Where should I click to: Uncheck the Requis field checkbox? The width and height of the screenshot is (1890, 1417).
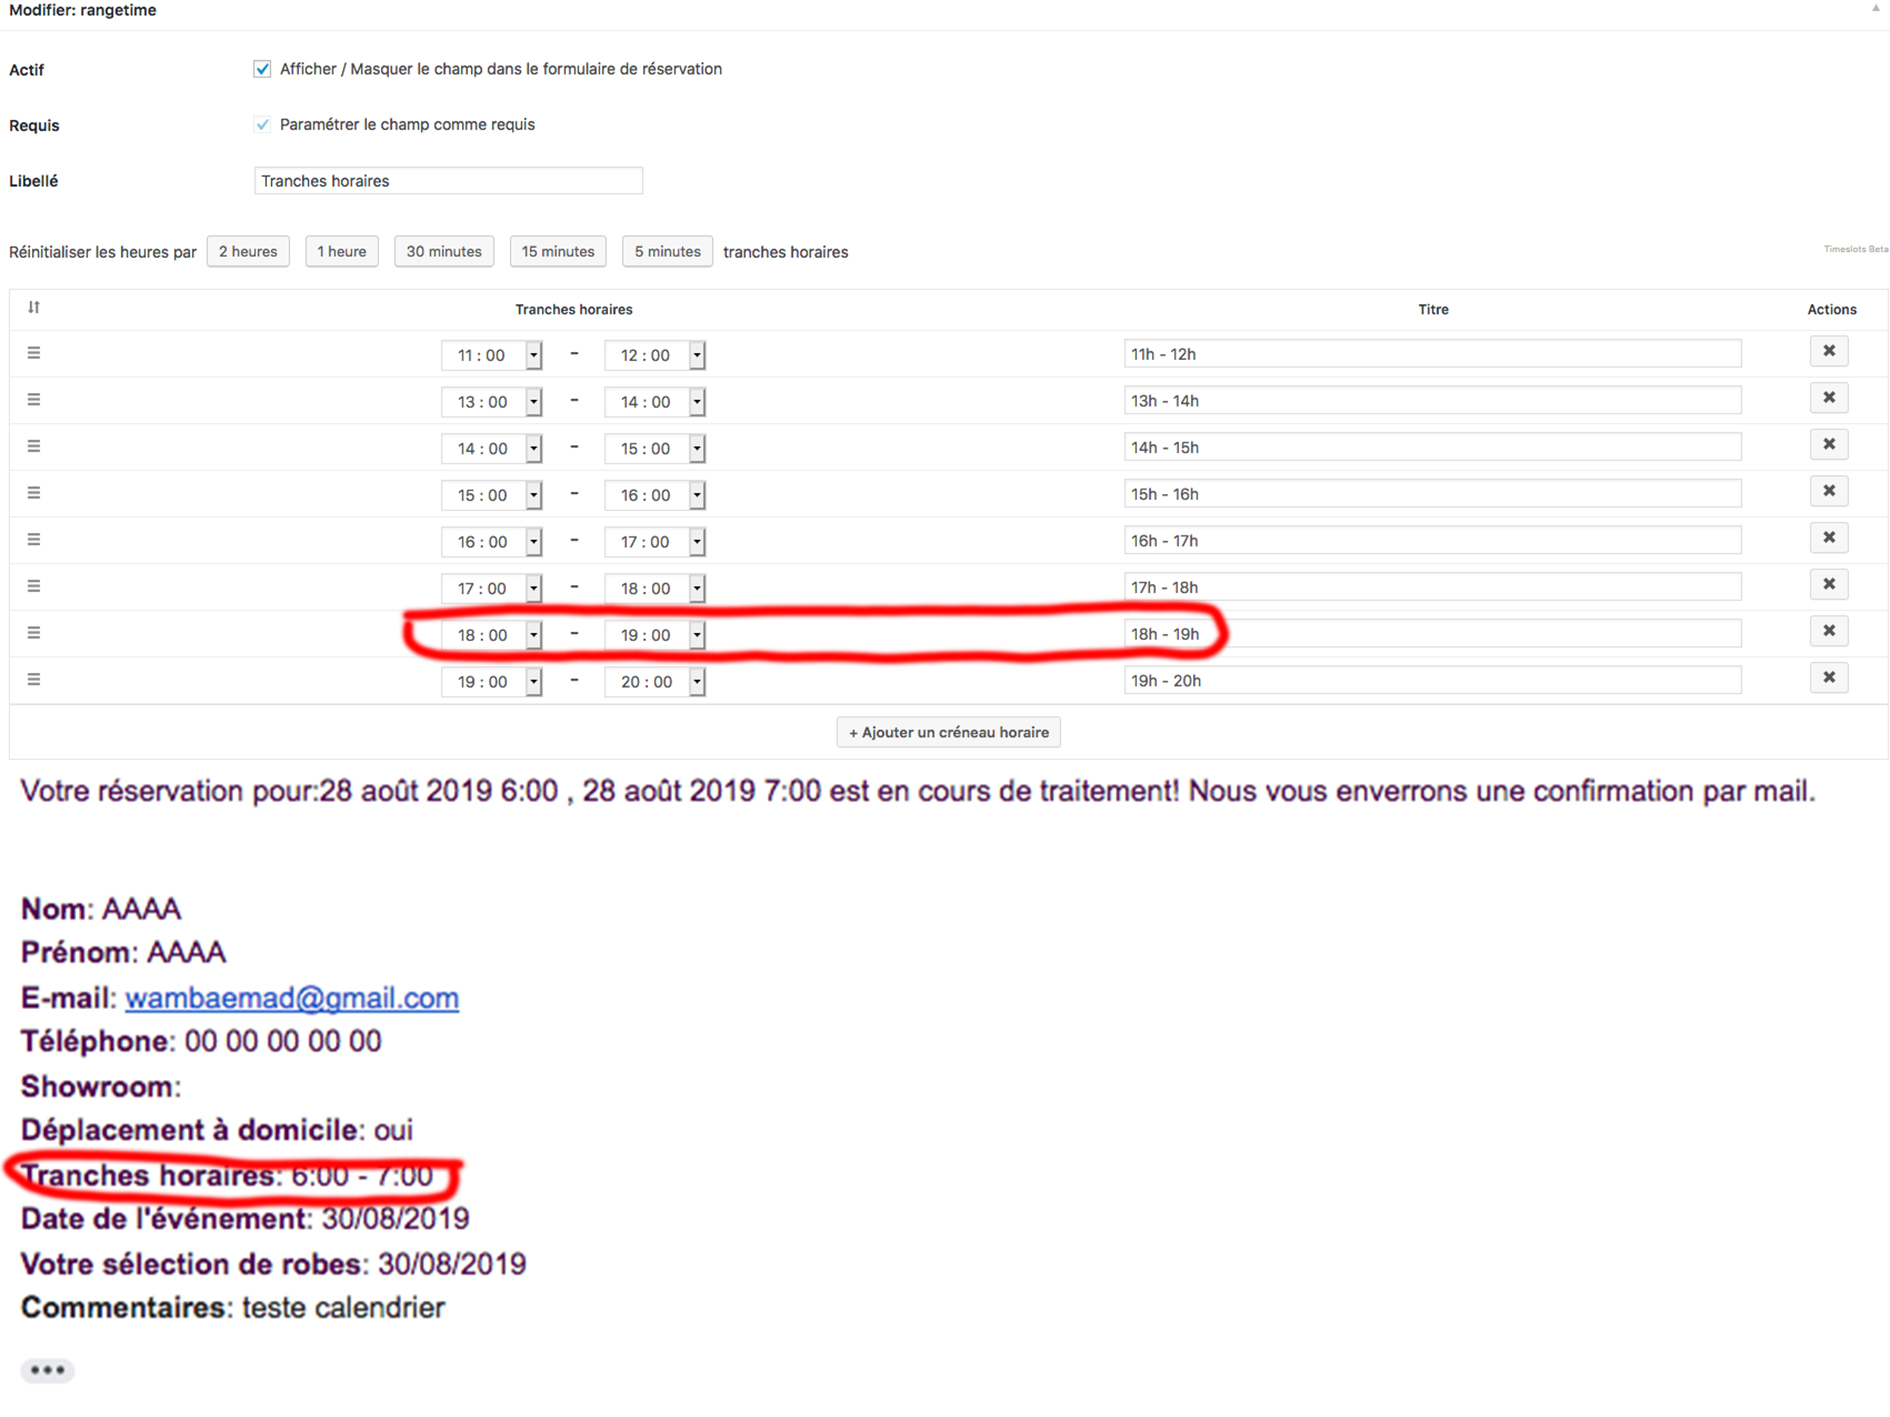pyautogui.click(x=262, y=125)
